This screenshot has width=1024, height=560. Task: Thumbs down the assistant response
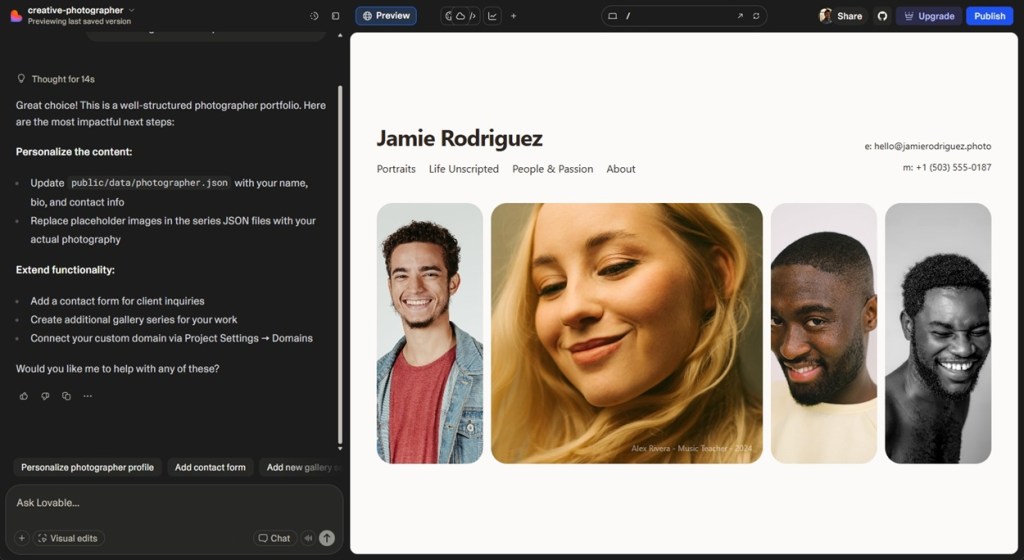coord(45,396)
